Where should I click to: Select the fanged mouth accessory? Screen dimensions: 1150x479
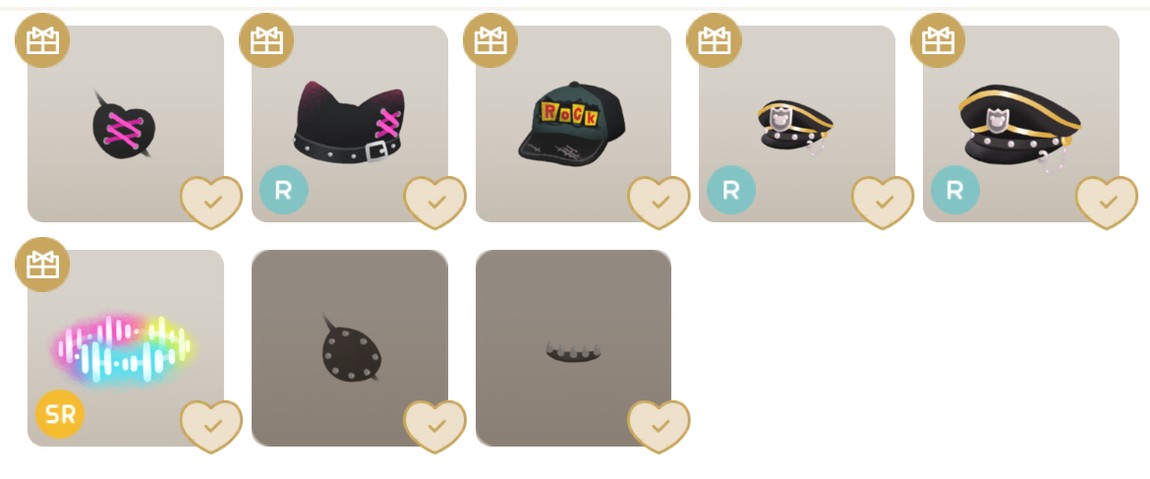[573, 348]
